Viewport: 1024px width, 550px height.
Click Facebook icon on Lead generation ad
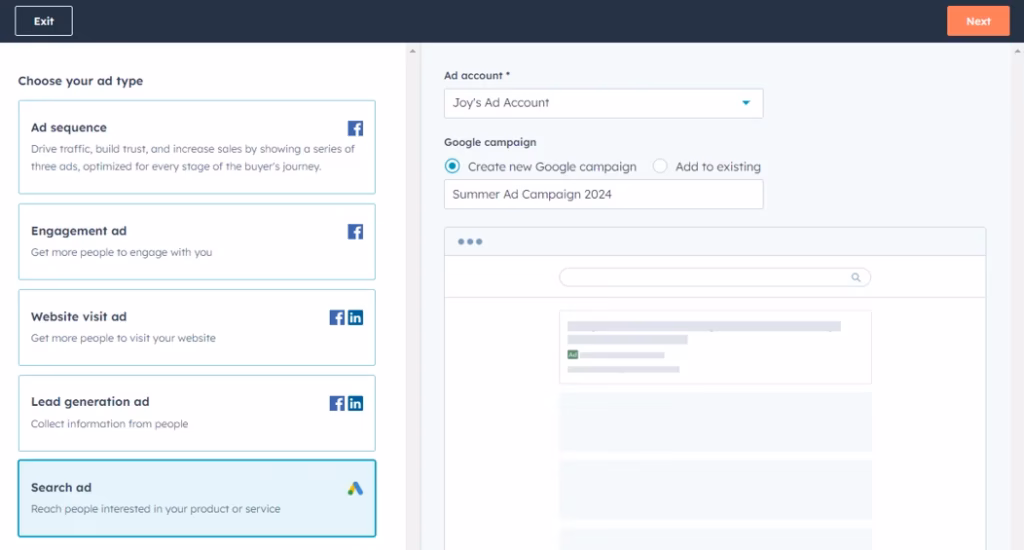(337, 403)
